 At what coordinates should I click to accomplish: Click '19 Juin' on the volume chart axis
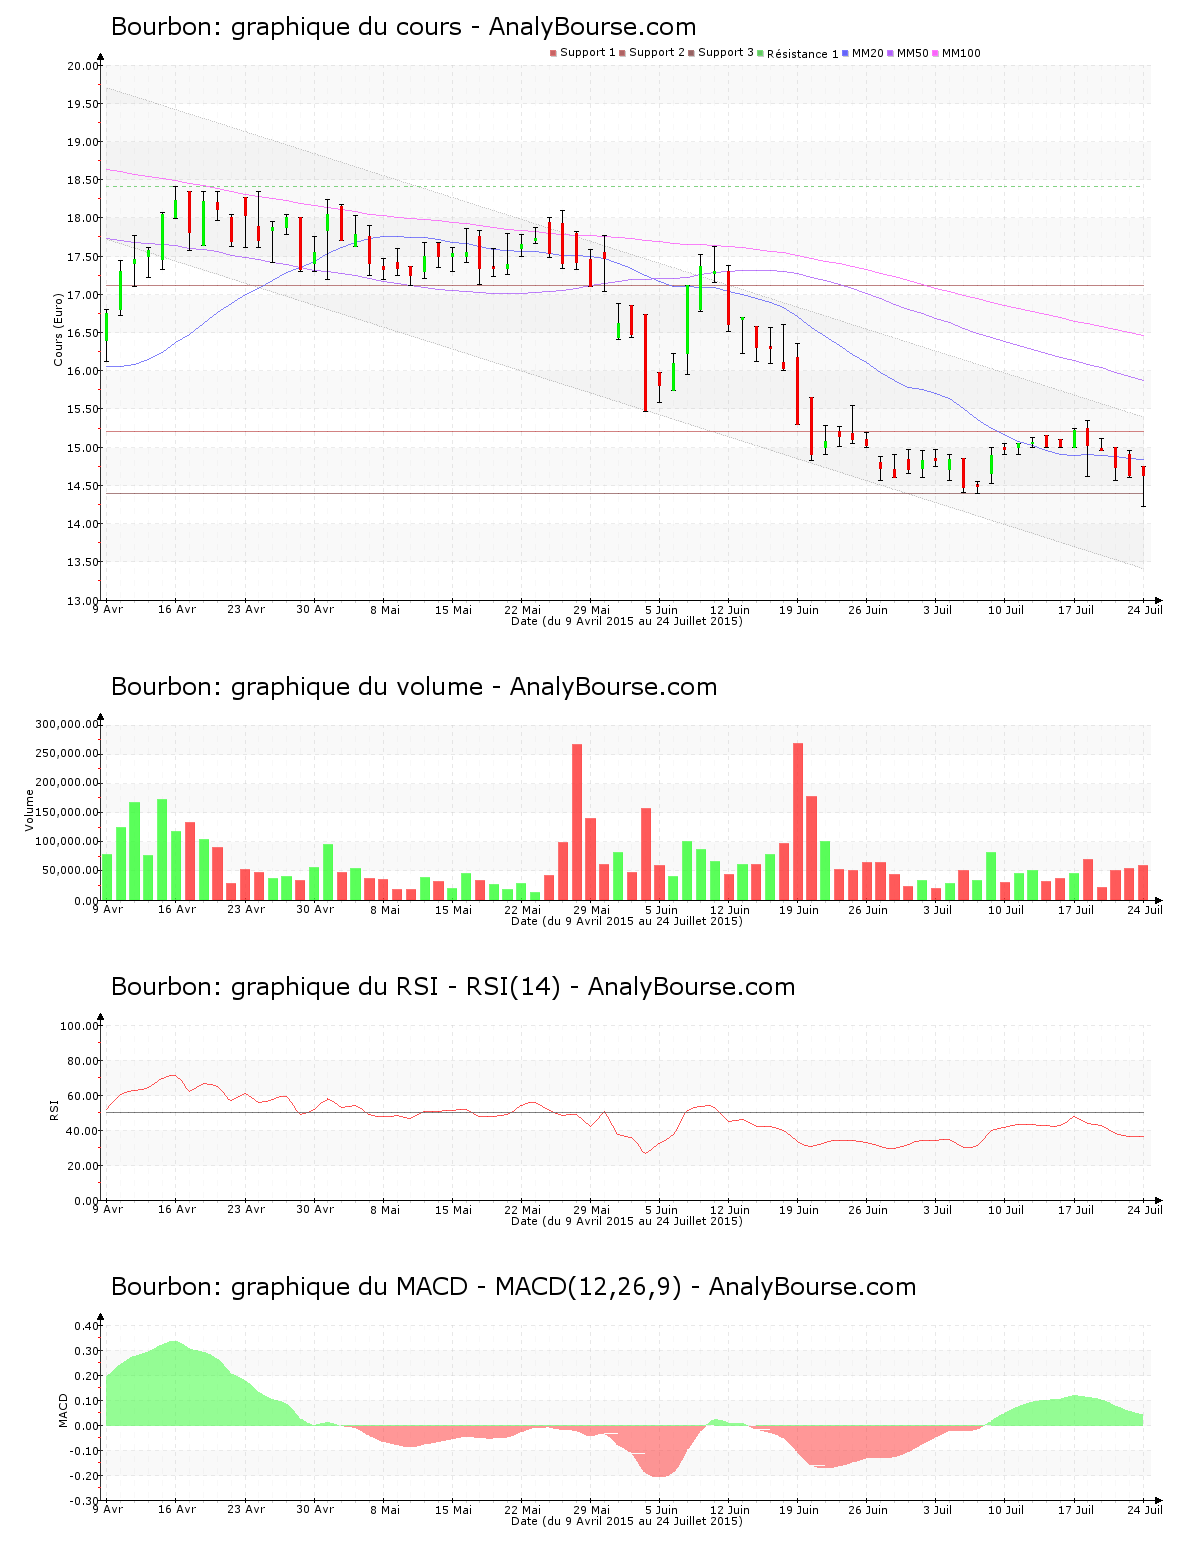tap(799, 910)
